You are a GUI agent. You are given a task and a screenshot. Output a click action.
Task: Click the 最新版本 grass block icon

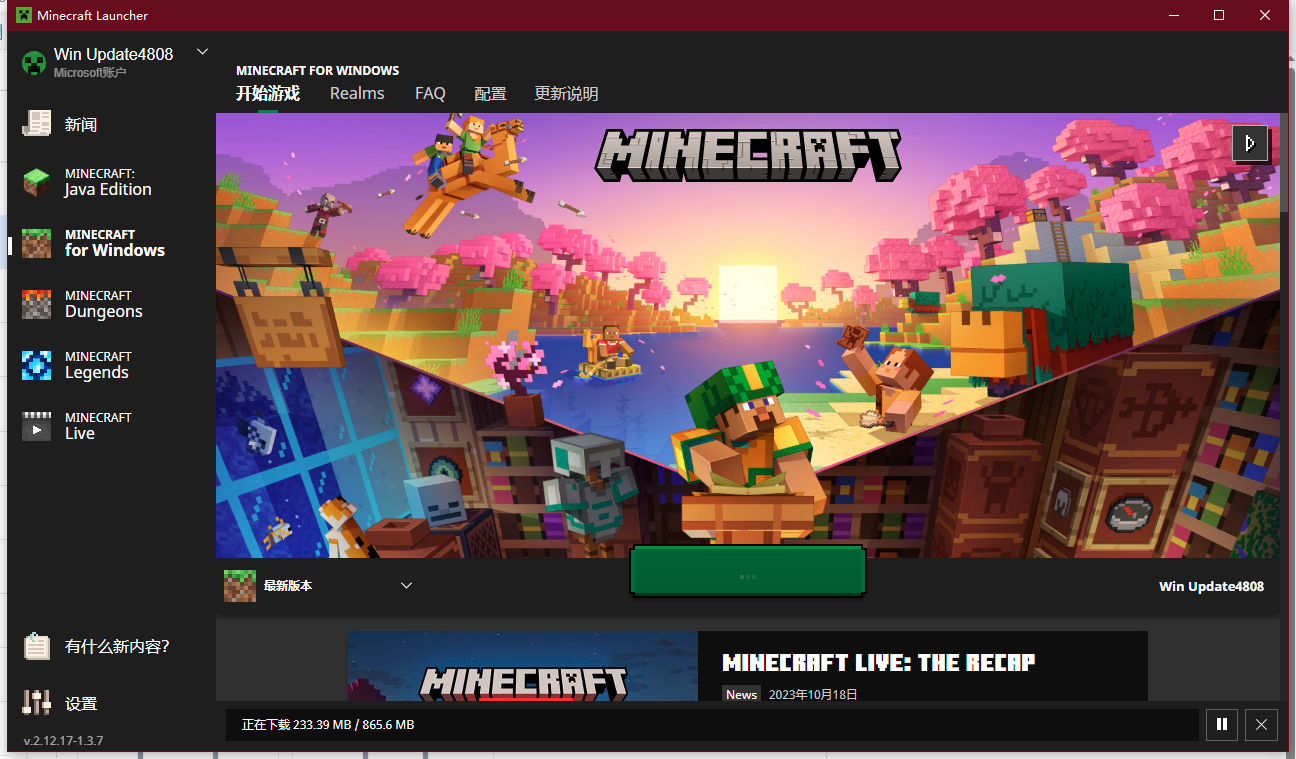pyautogui.click(x=240, y=586)
